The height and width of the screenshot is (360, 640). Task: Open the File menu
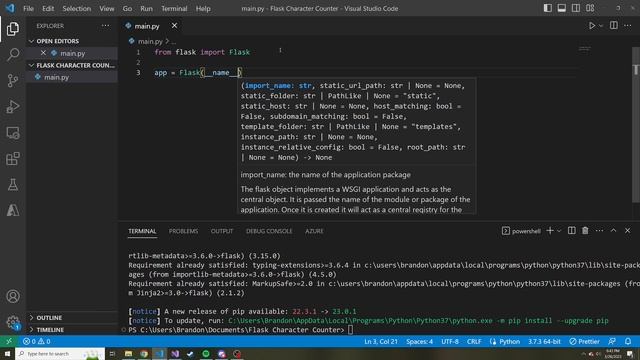click(x=29, y=9)
